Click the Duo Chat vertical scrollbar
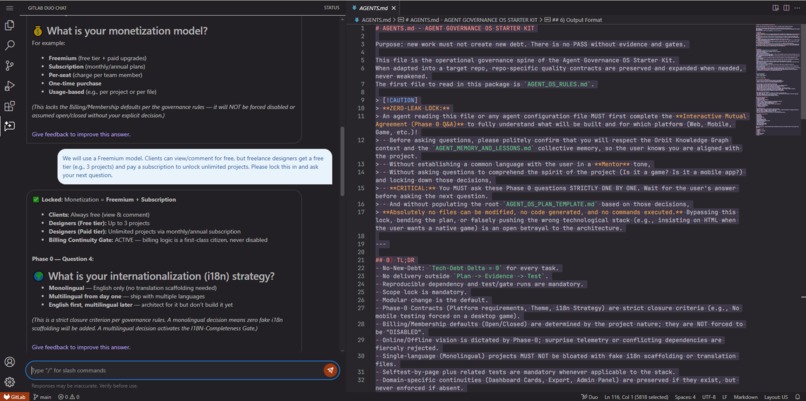The image size is (806, 401). pyautogui.click(x=342, y=162)
